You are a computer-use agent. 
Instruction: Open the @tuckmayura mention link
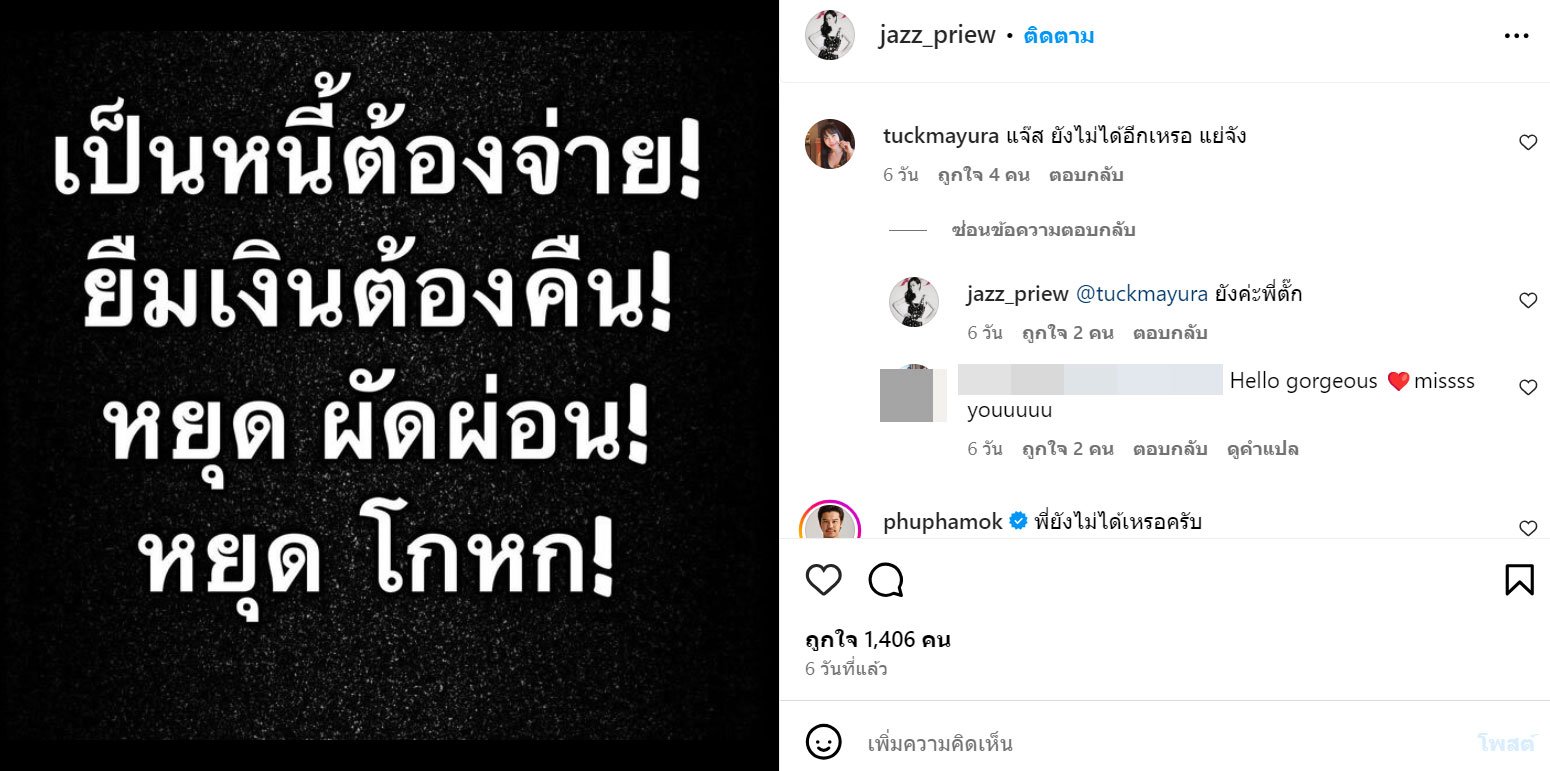(x=1141, y=295)
